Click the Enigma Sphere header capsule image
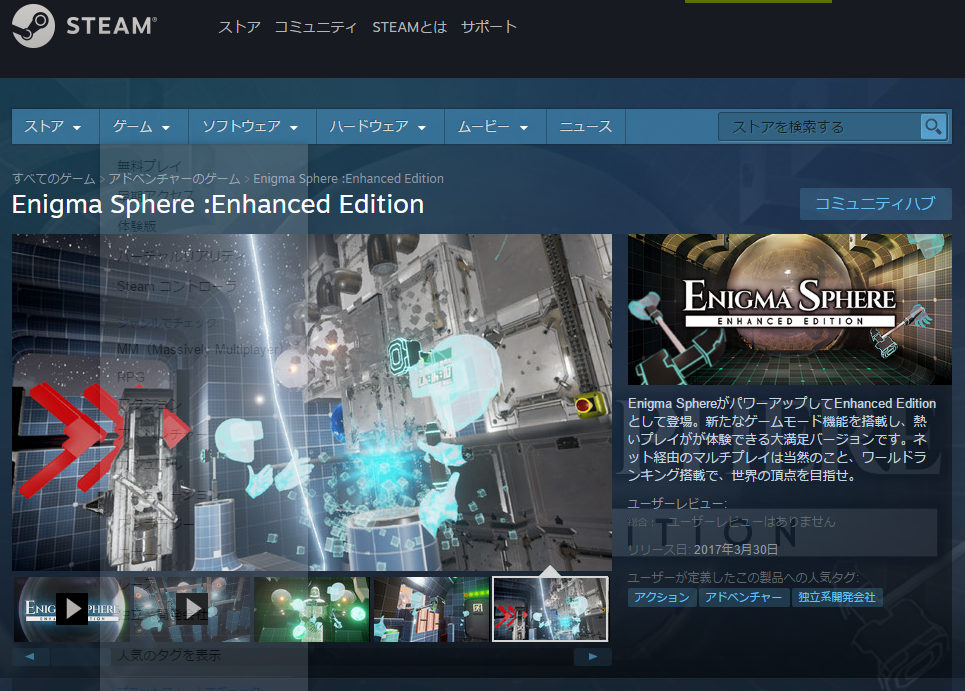The image size is (965, 691). (790, 309)
